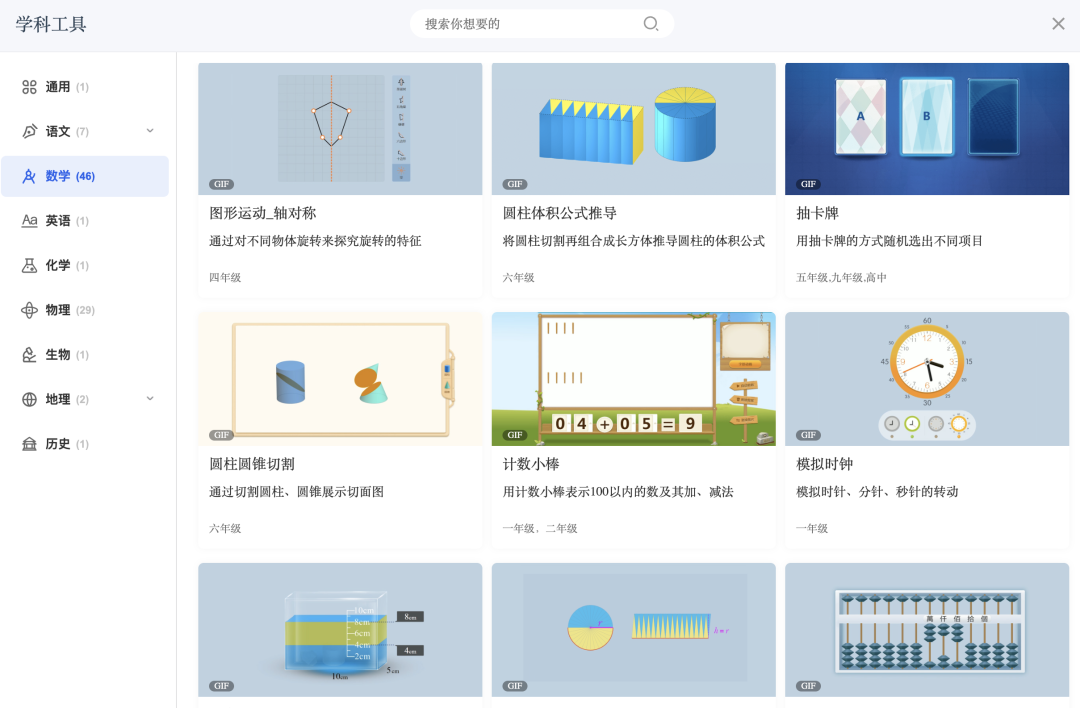Click the GIF badge on 图形运动_轴对称 card
This screenshot has width=1080, height=708.
point(221,184)
